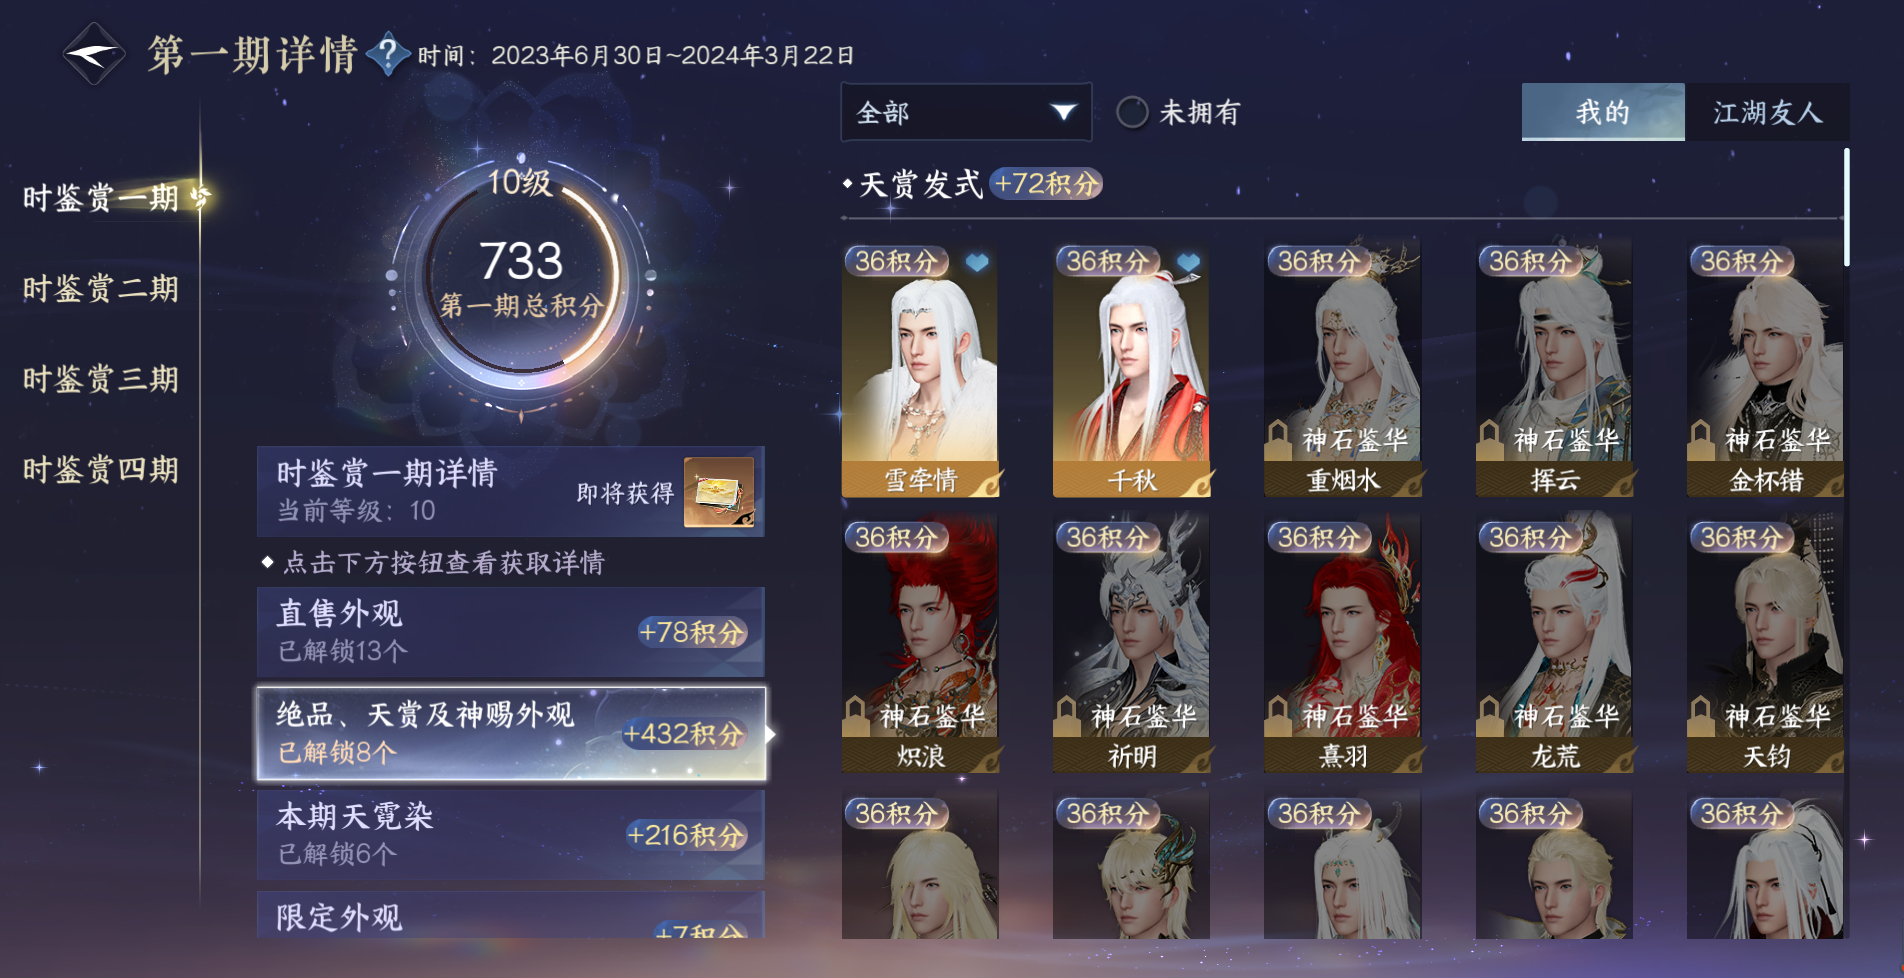The height and width of the screenshot is (978, 1904).
Task: Open 时鉴赏二期 in the sidebar
Action: click(101, 289)
